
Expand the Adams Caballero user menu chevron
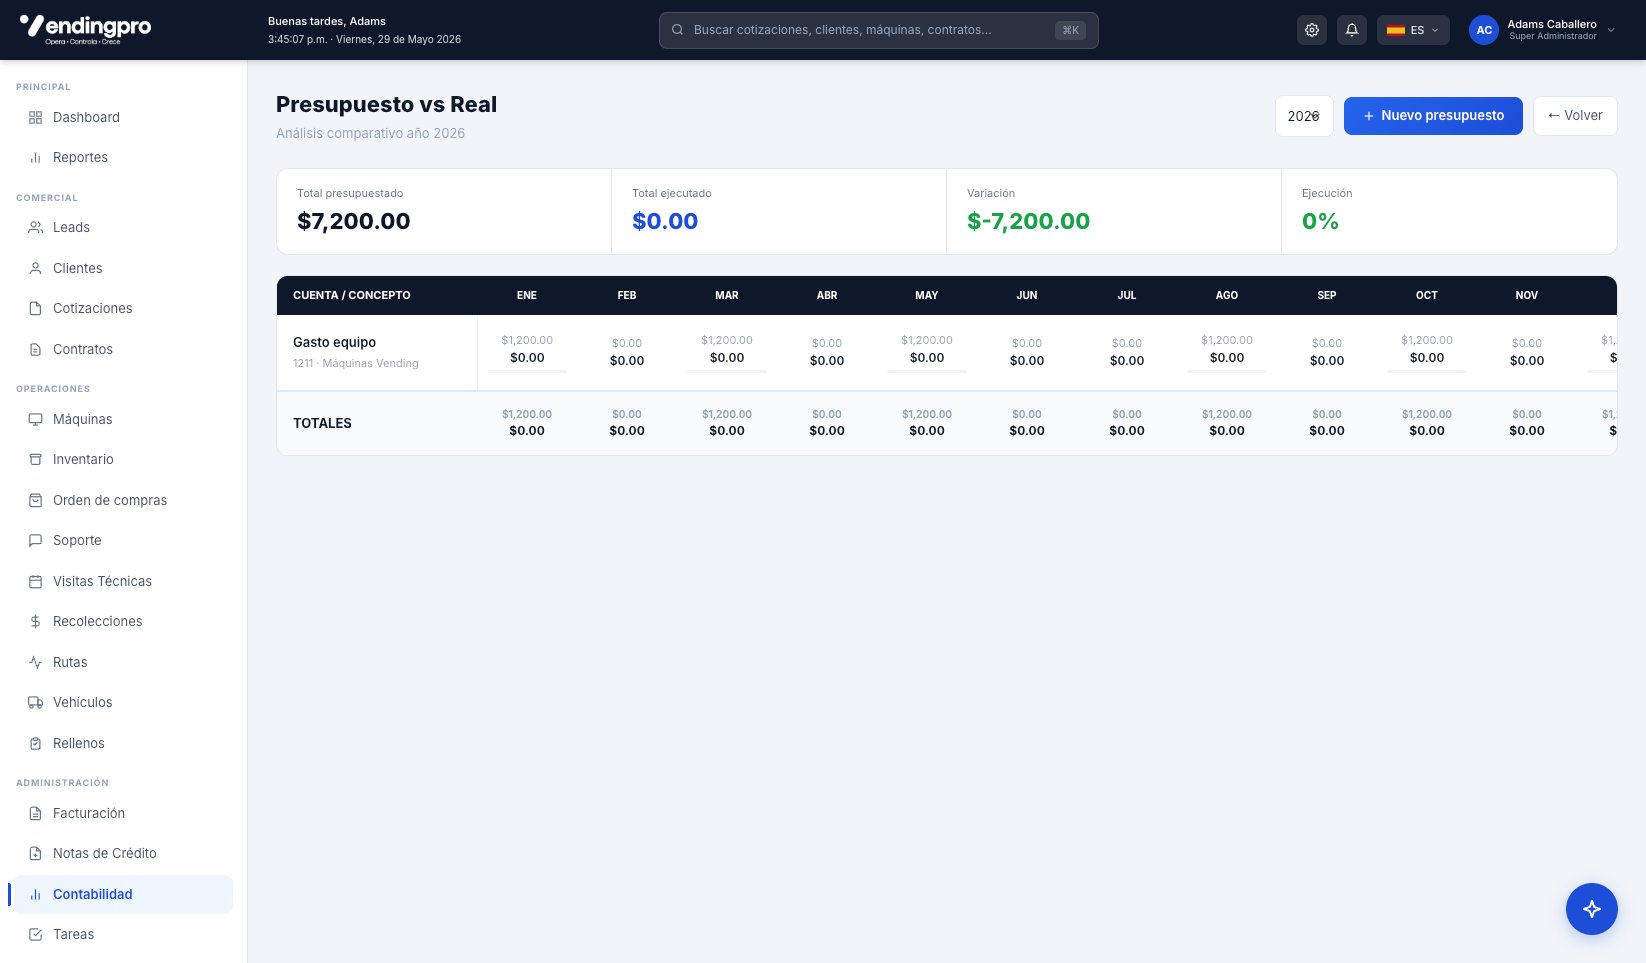pos(1610,30)
